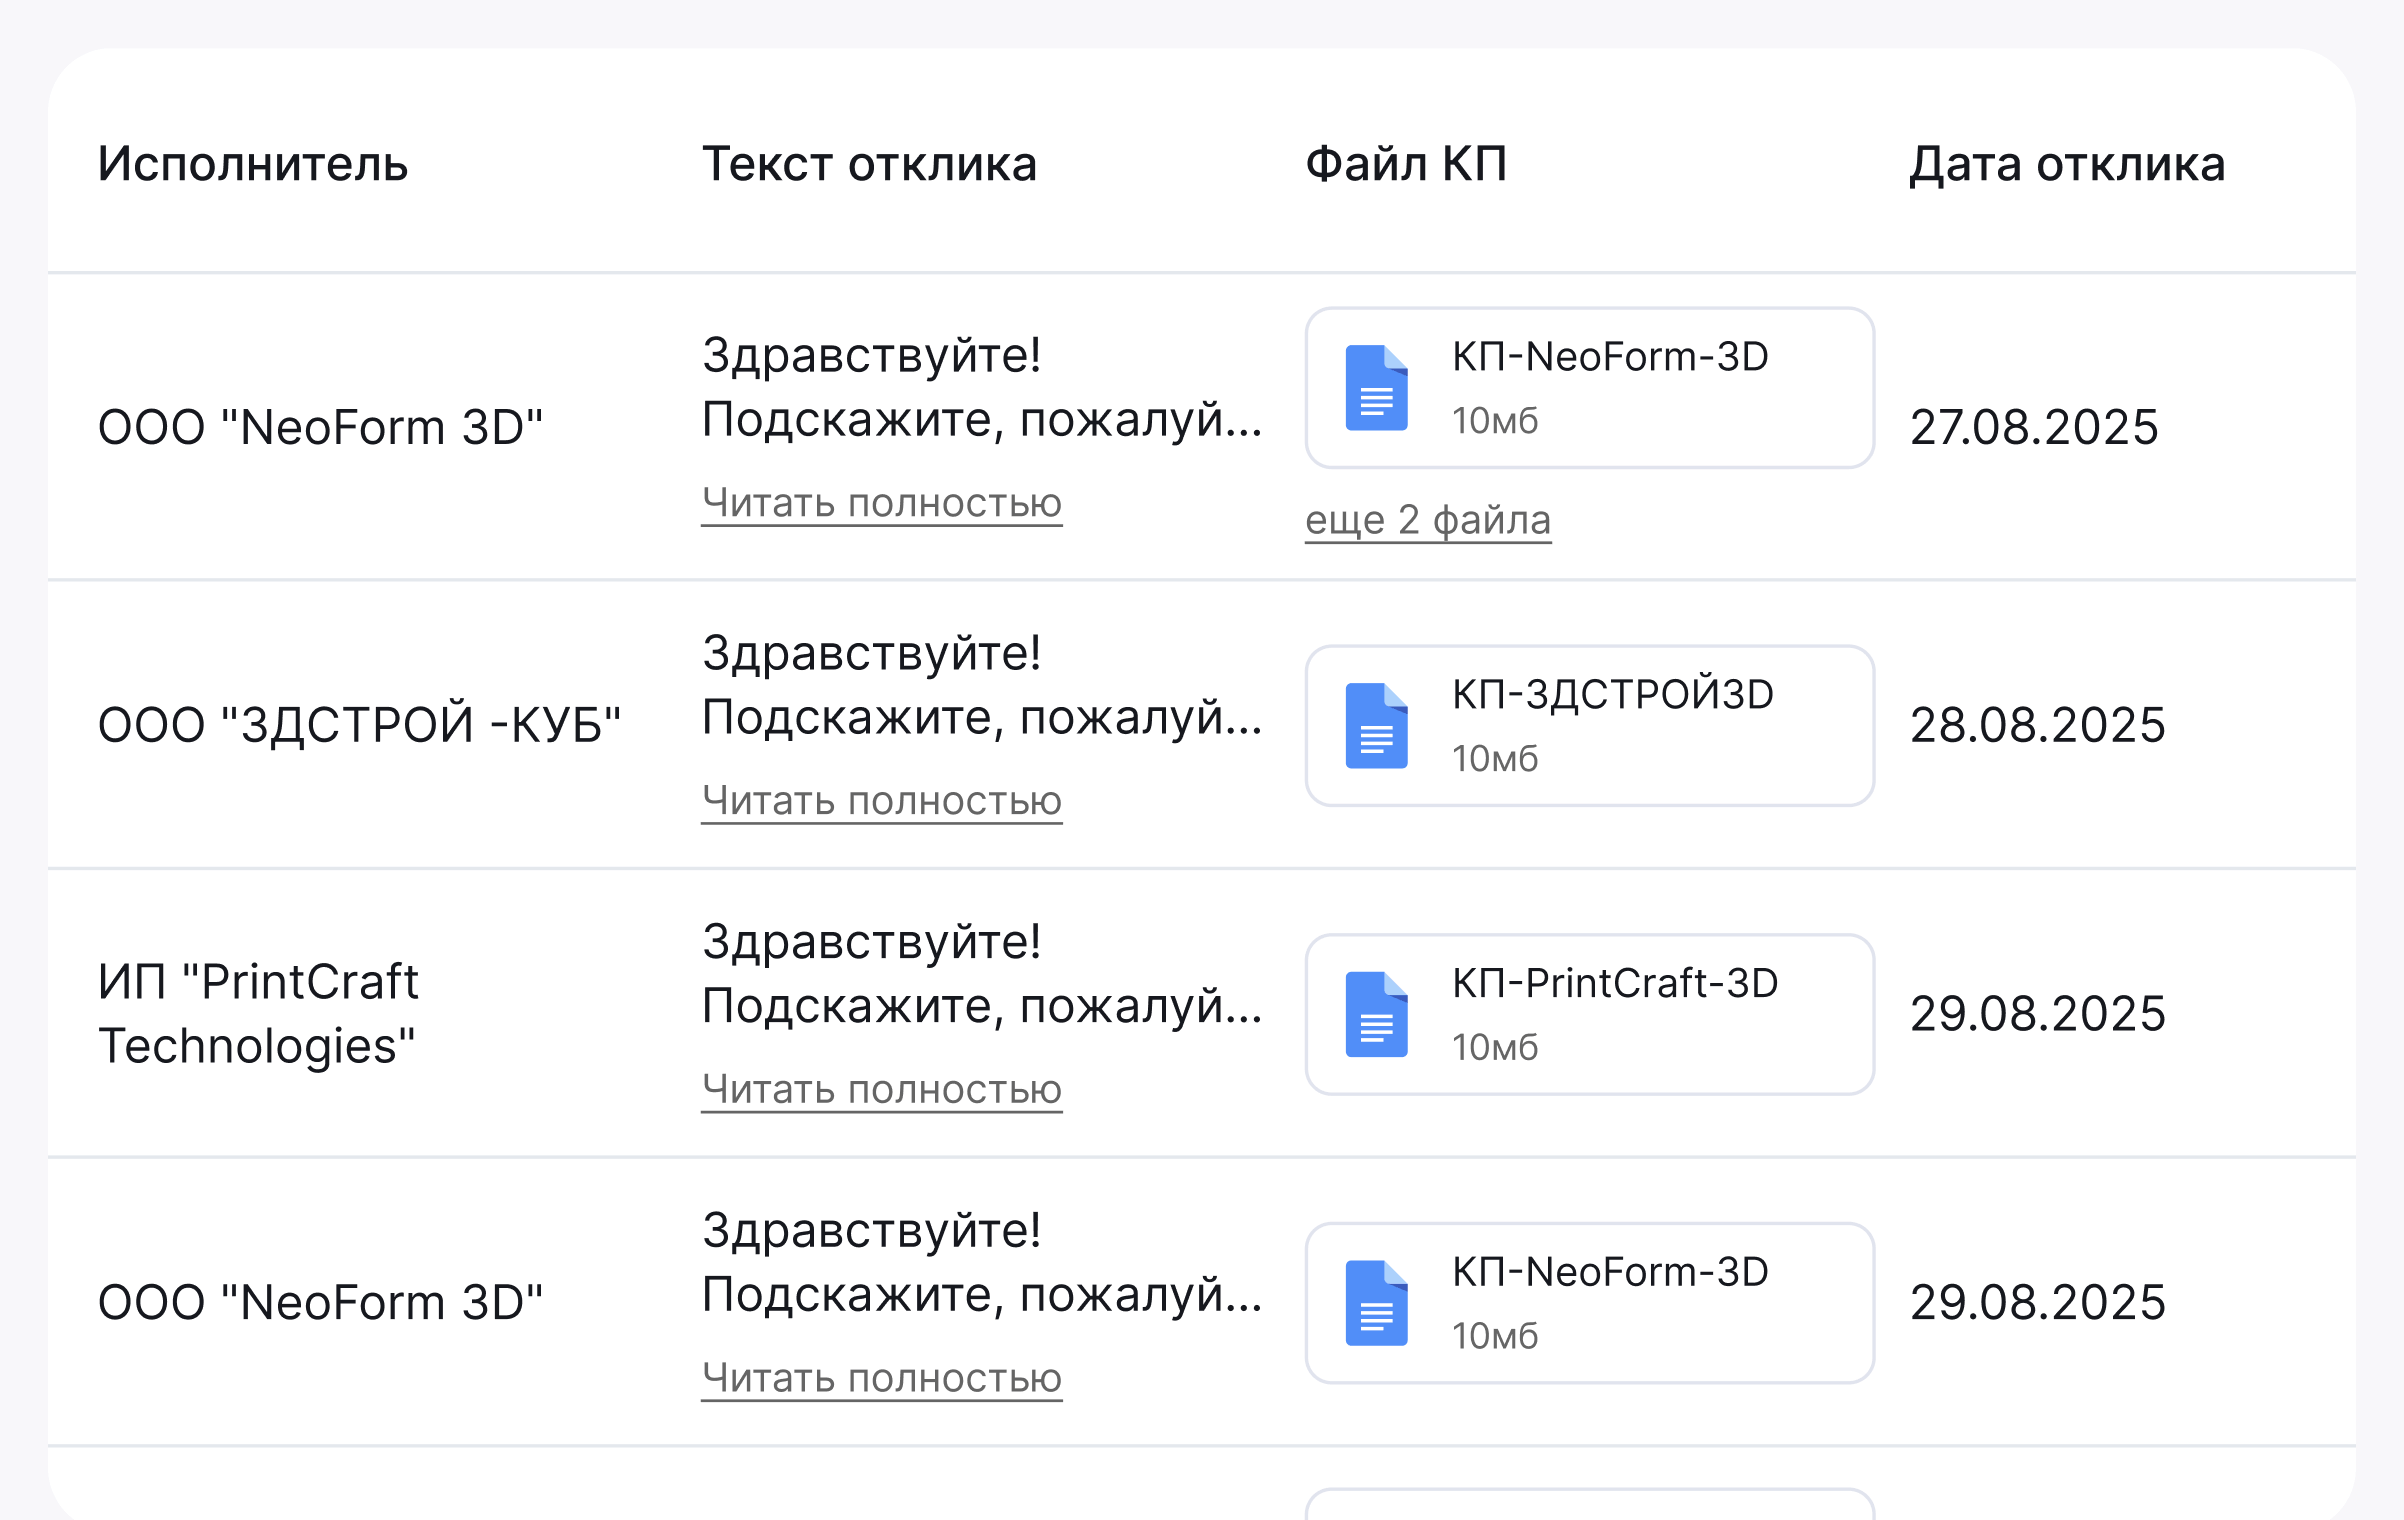The width and height of the screenshot is (2404, 1520).
Task: Click Читать полностью in the last NeoForm row
Action: coord(881,1378)
